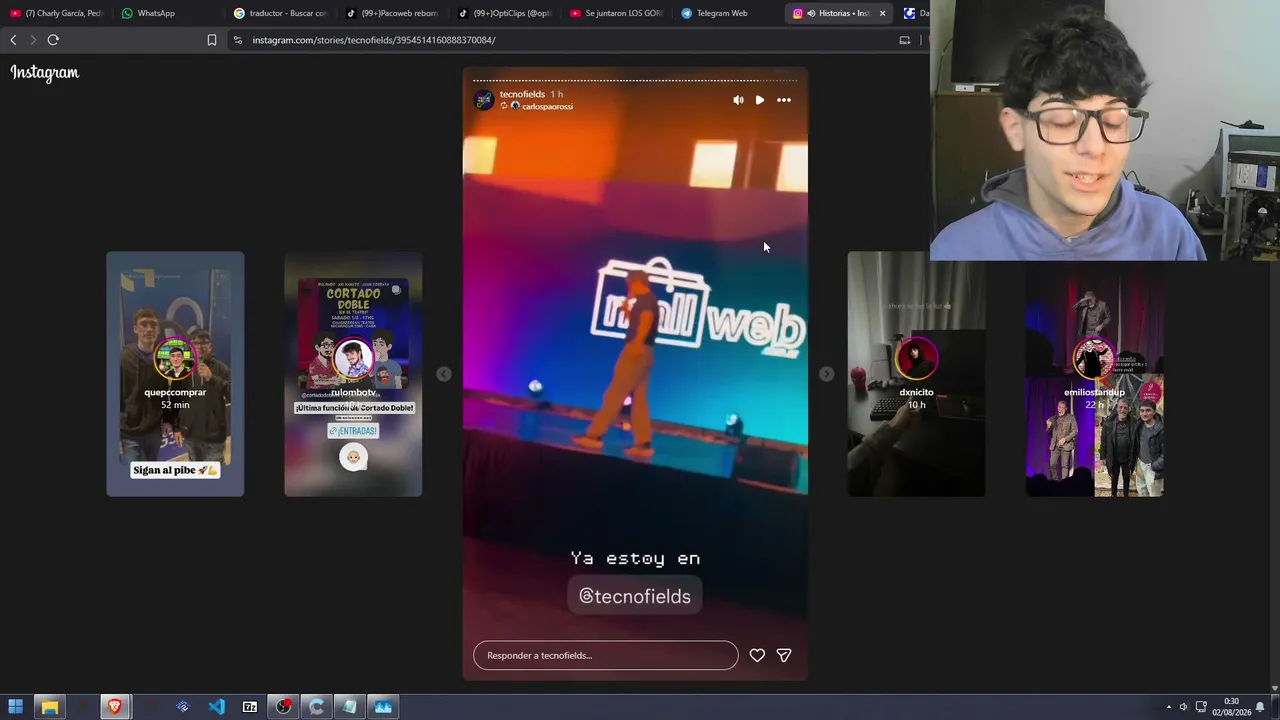This screenshot has width=1280, height=720.
Task: Play the paused tecnofields story
Action: pos(760,100)
